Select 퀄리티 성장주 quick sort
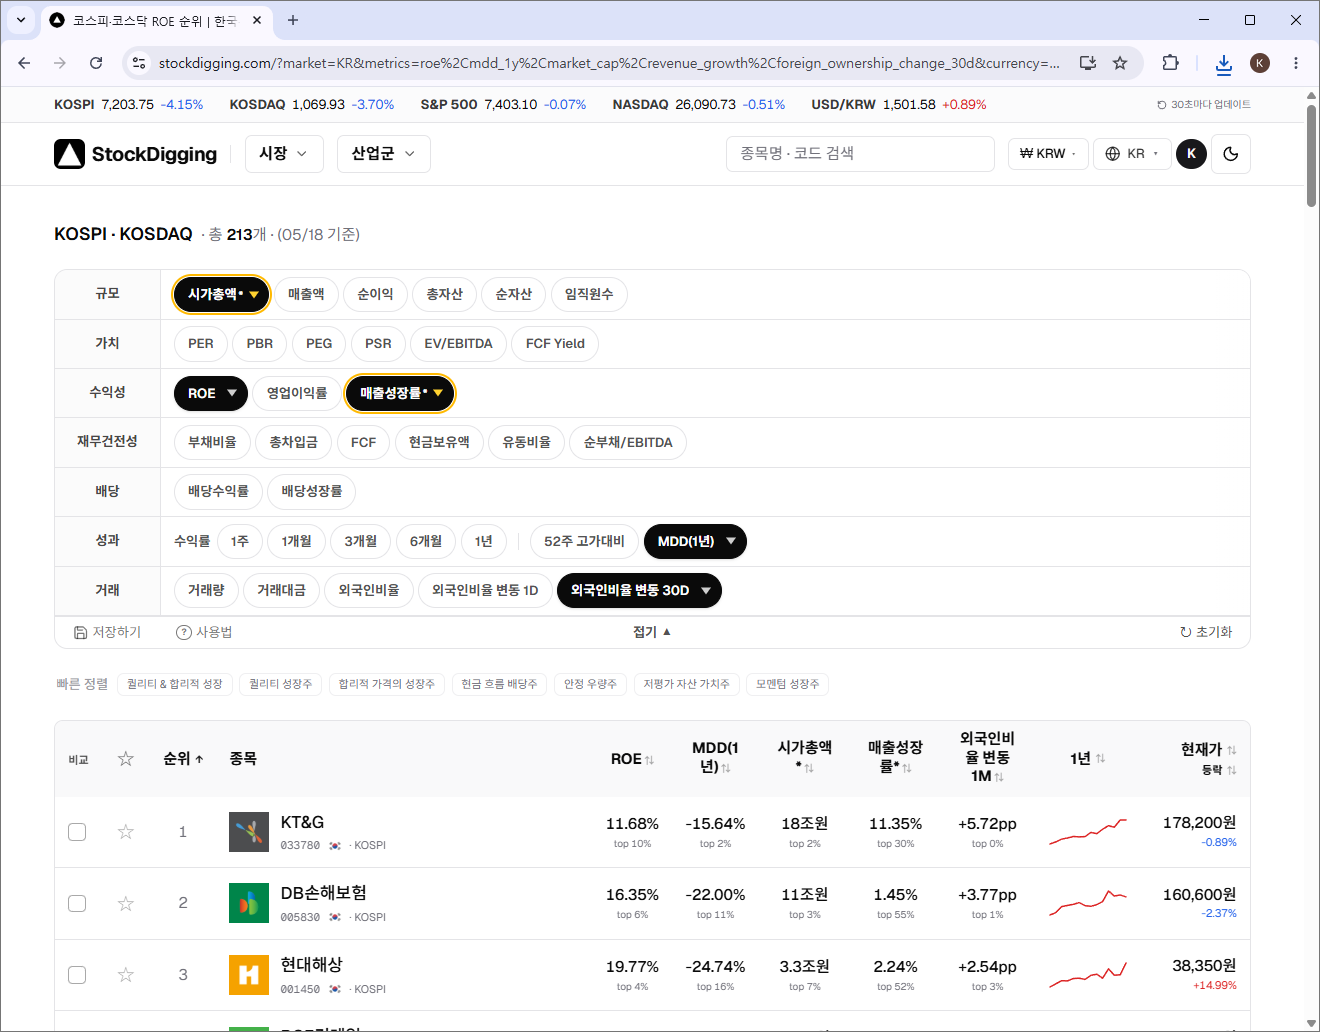Viewport: 1320px width, 1032px height. pyautogui.click(x=281, y=684)
